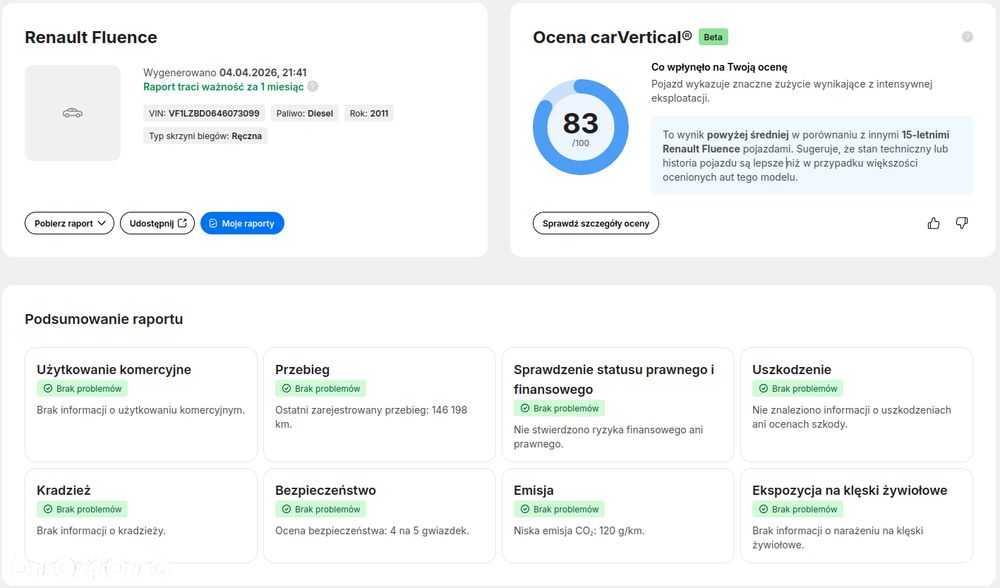Image resolution: width=1000 pixels, height=588 pixels.
Task: Click Sprawdź szczegóły oceny button
Action: tap(595, 223)
